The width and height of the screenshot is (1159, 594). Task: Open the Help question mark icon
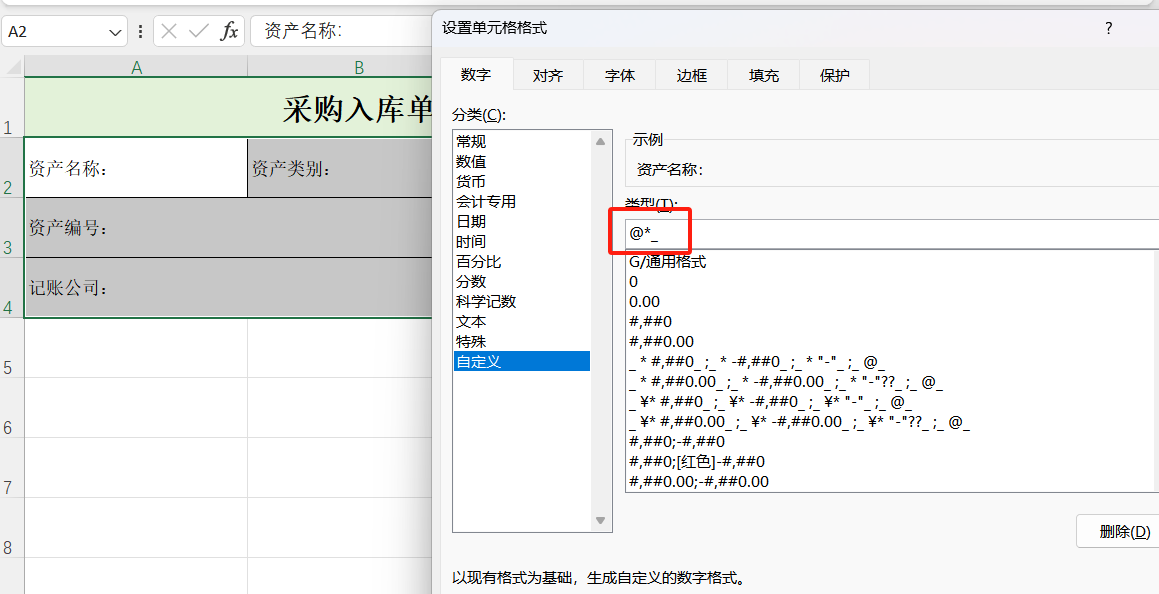click(x=1108, y=30)
